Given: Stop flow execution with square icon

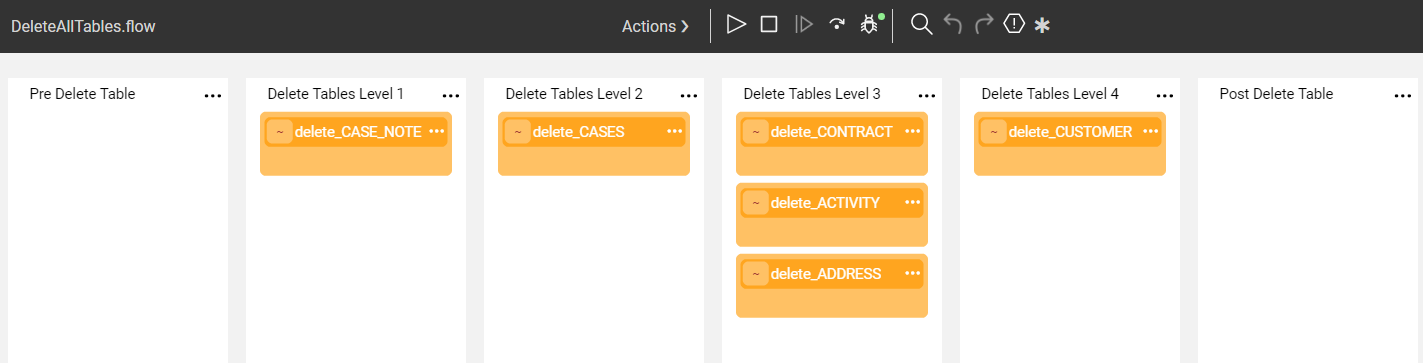Looking at the screenshot, I should click(769, 24).
